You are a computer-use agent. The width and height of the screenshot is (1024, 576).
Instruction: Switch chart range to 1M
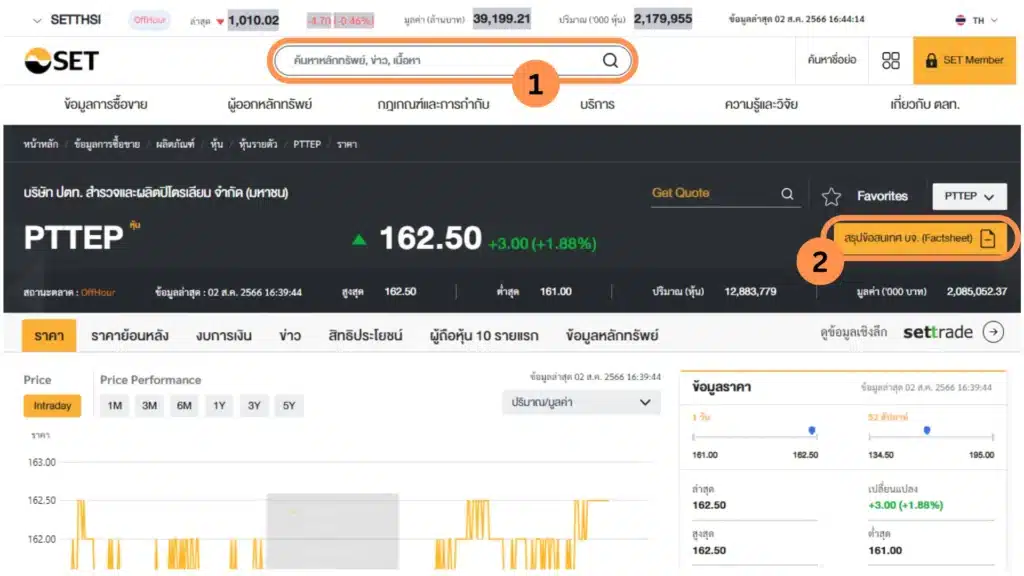tap(115, 405)
